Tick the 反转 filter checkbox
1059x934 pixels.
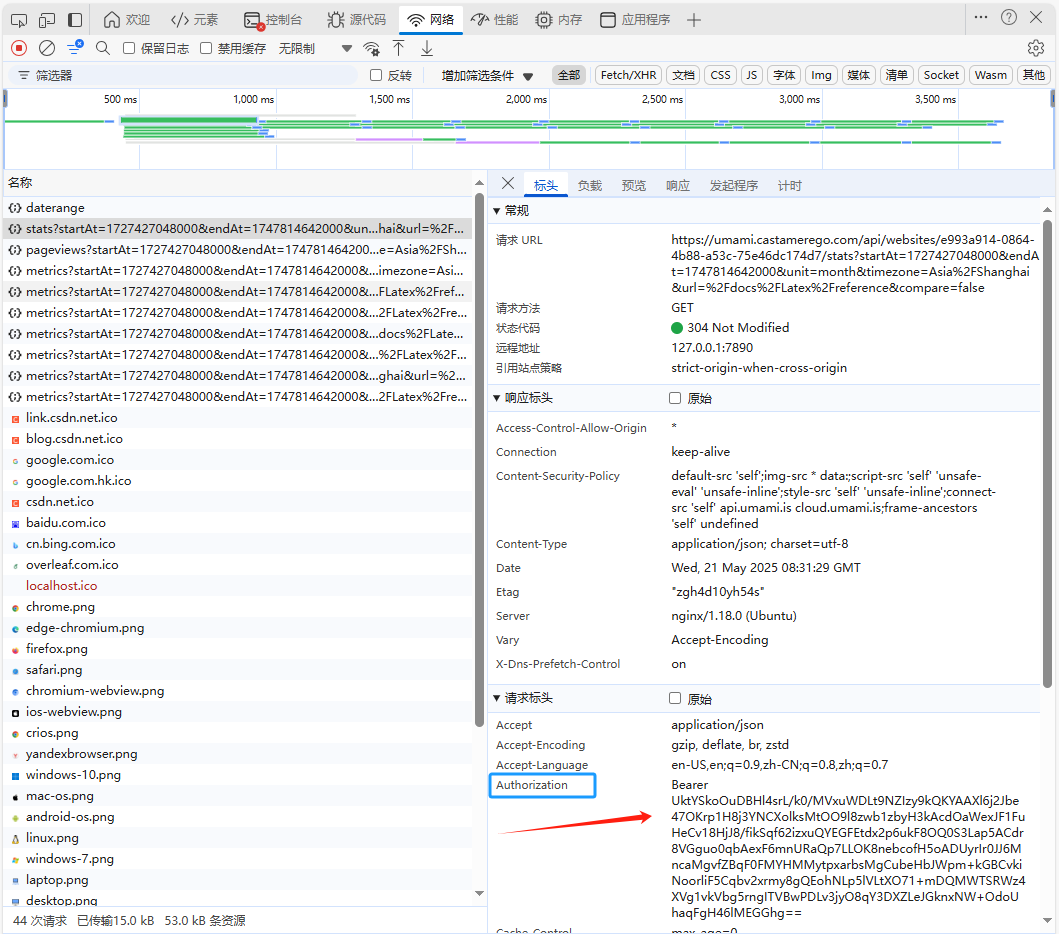click(x=376, y=75)
